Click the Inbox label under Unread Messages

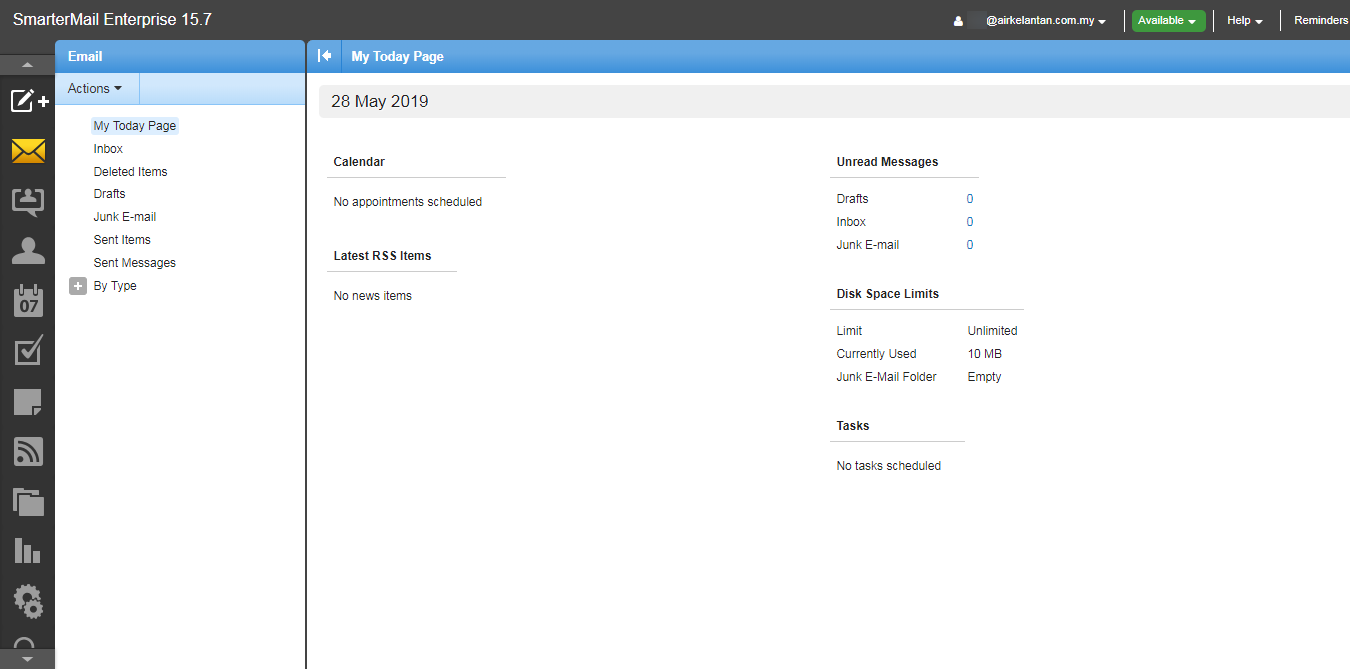[x=851, y=222]
